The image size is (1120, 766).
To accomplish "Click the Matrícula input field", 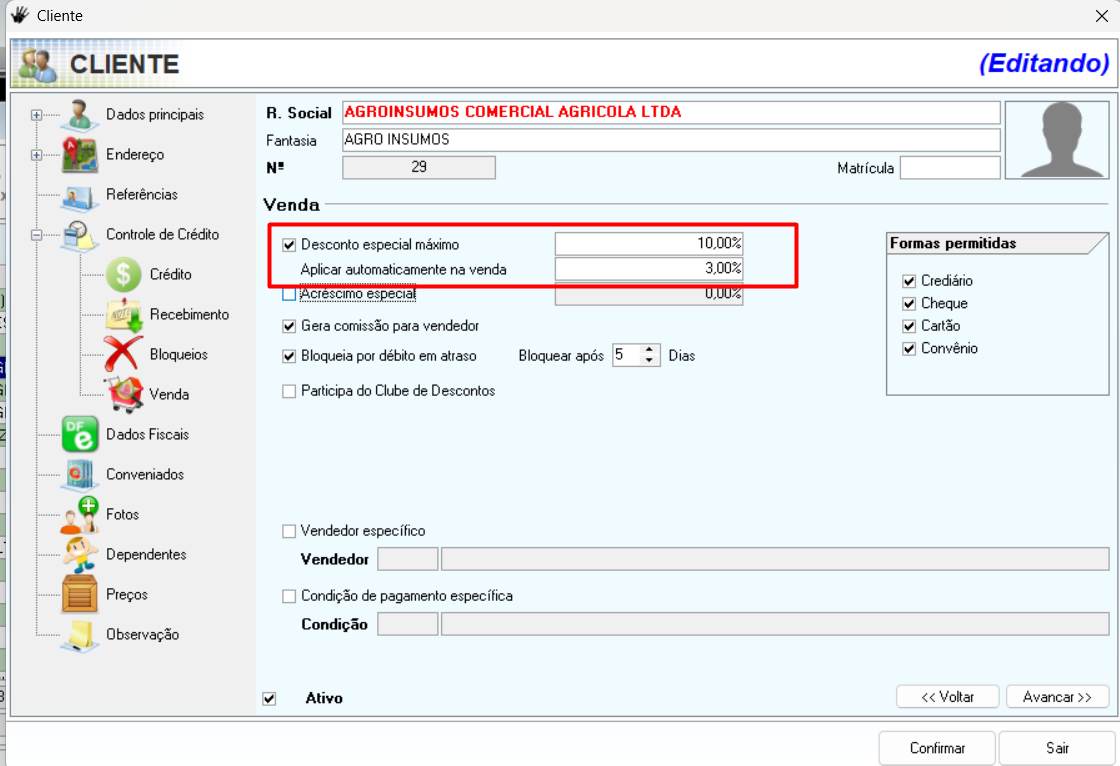I will click(949, 168).
